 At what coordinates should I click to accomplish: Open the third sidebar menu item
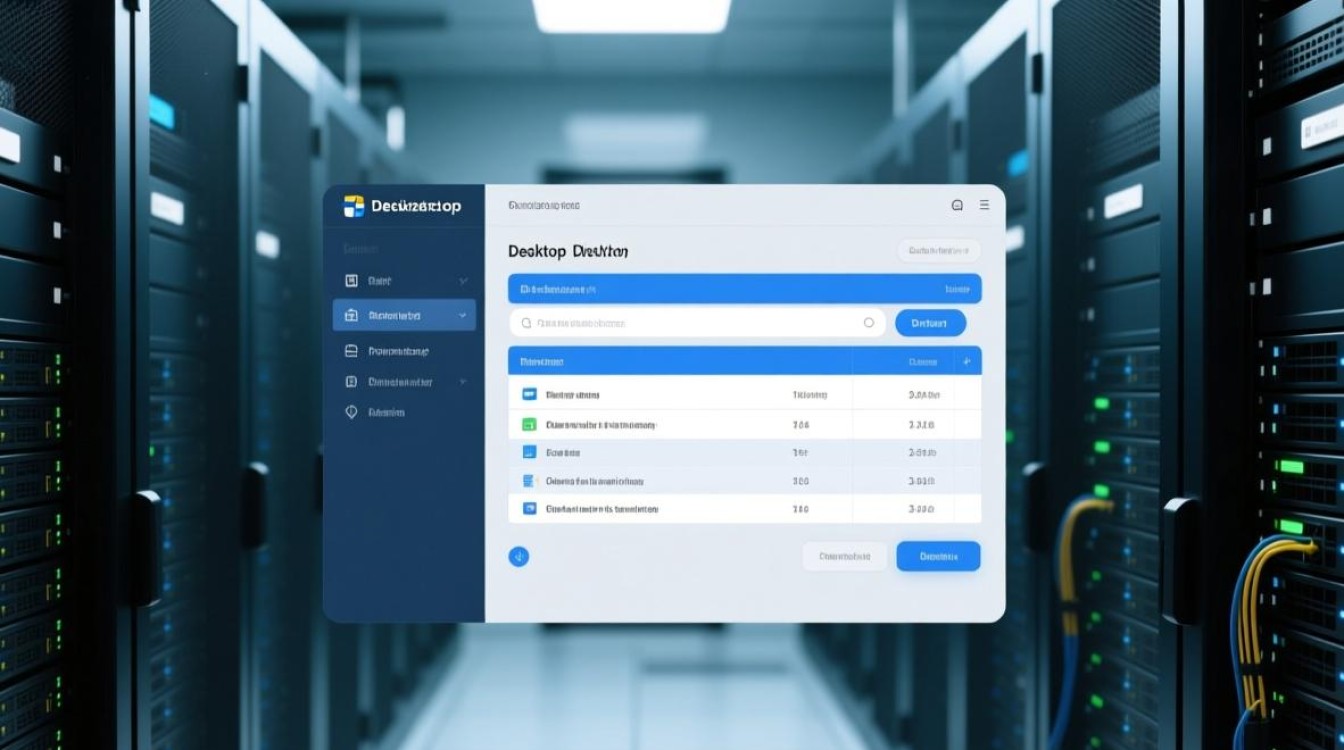tap(398, 351)
